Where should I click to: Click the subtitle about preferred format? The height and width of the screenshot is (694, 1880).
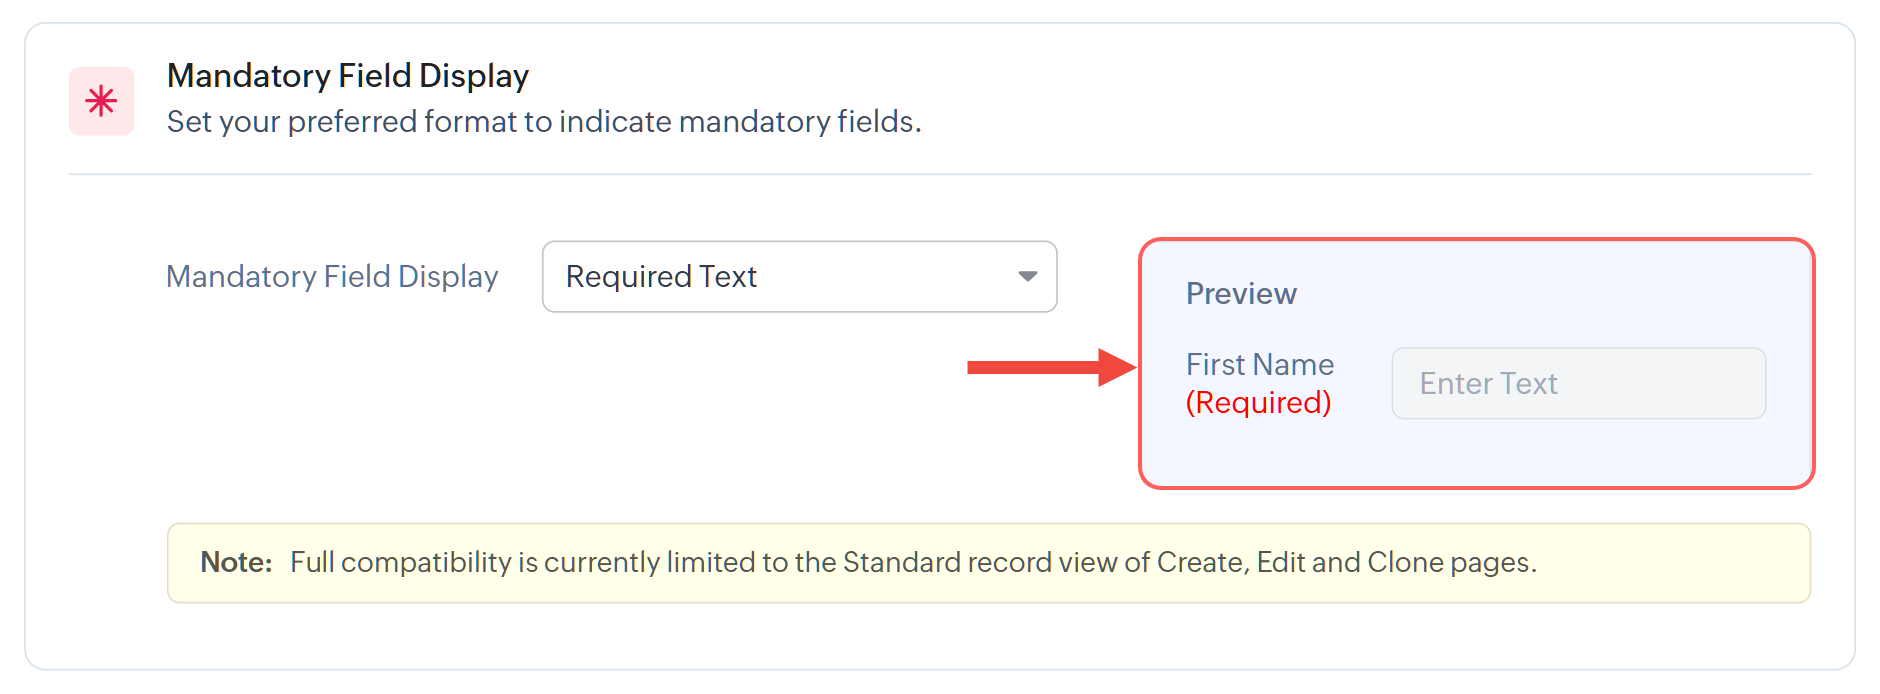click(544, 121)
